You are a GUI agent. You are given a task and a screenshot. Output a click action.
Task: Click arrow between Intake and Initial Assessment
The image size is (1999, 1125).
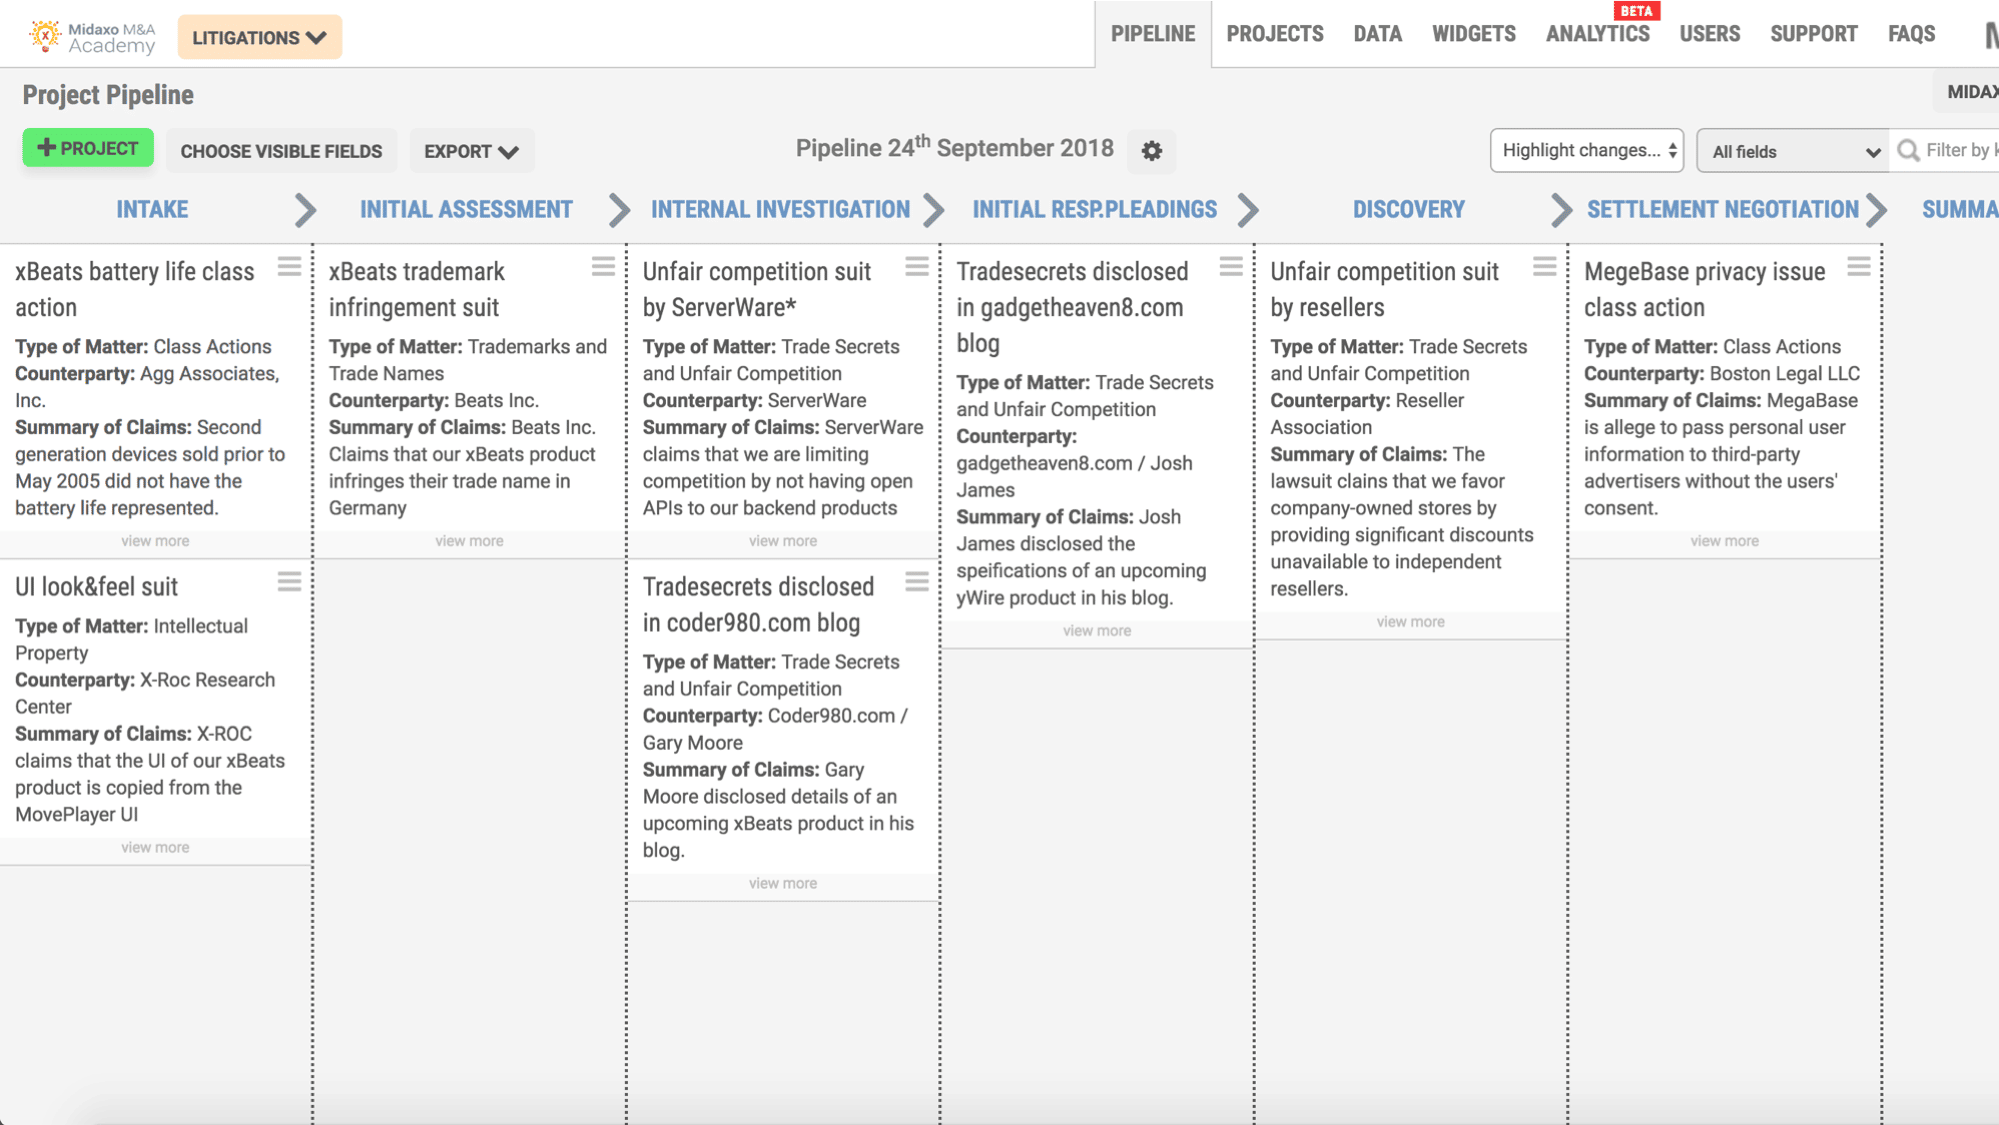pos(305,210)
